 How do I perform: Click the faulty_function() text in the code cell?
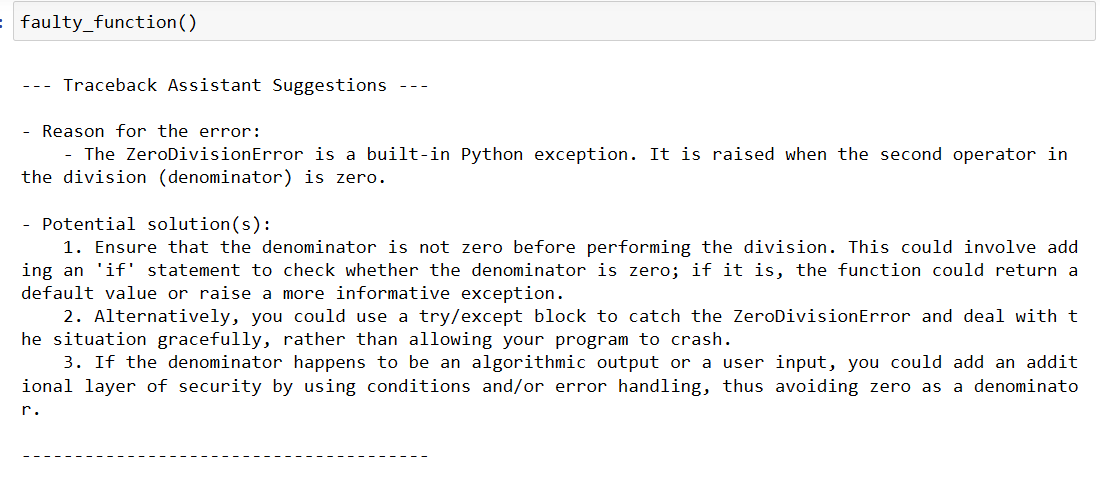pos(109,22)
